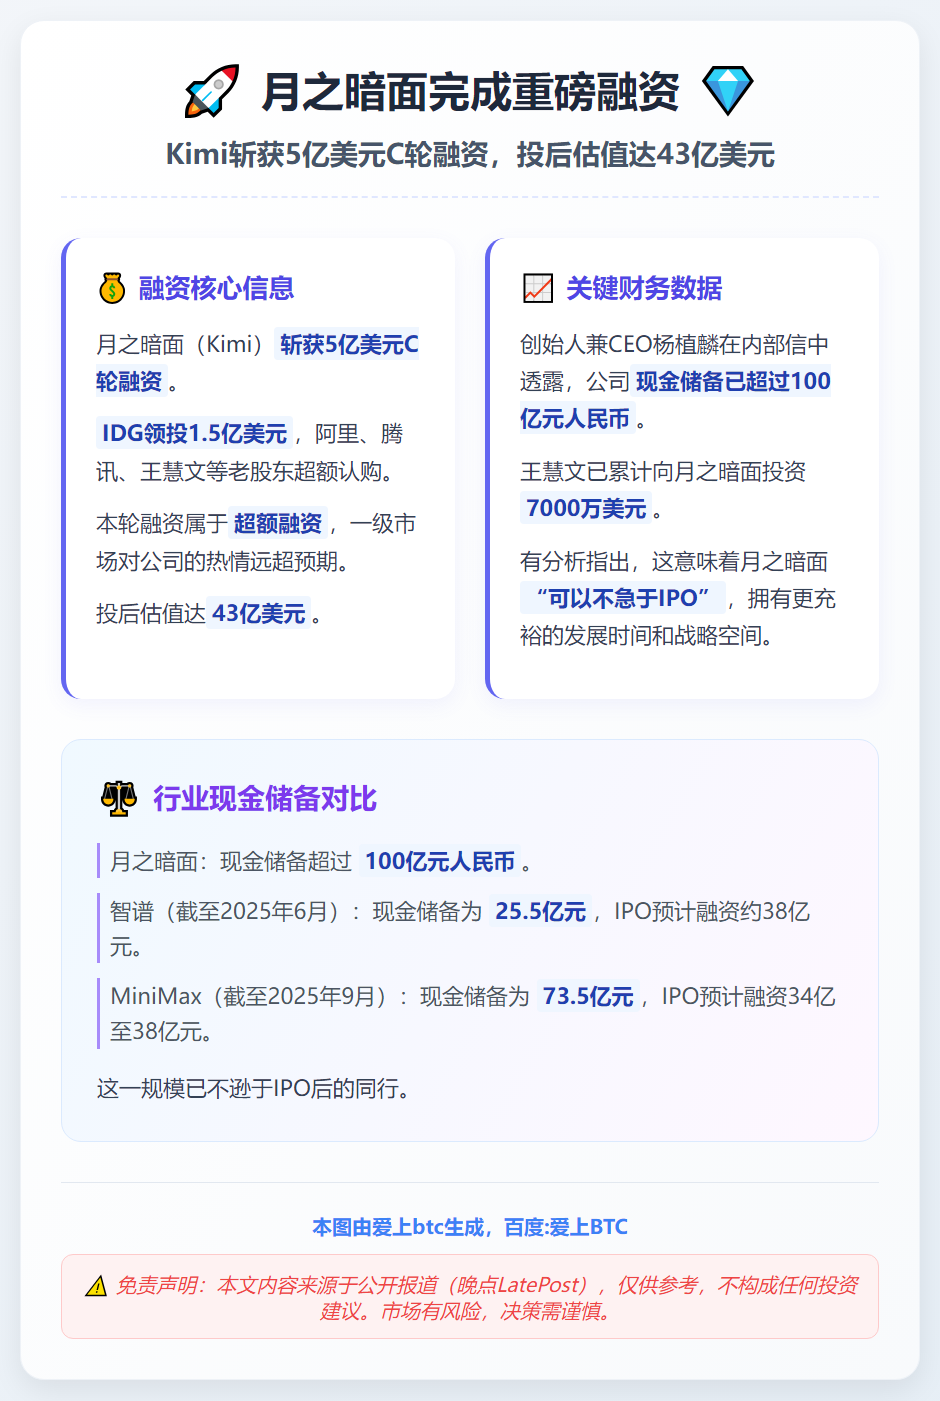Click the subtitle about Kimi's C-round financing
This screenshot has height=1401, width=940.
click(470, 155)
